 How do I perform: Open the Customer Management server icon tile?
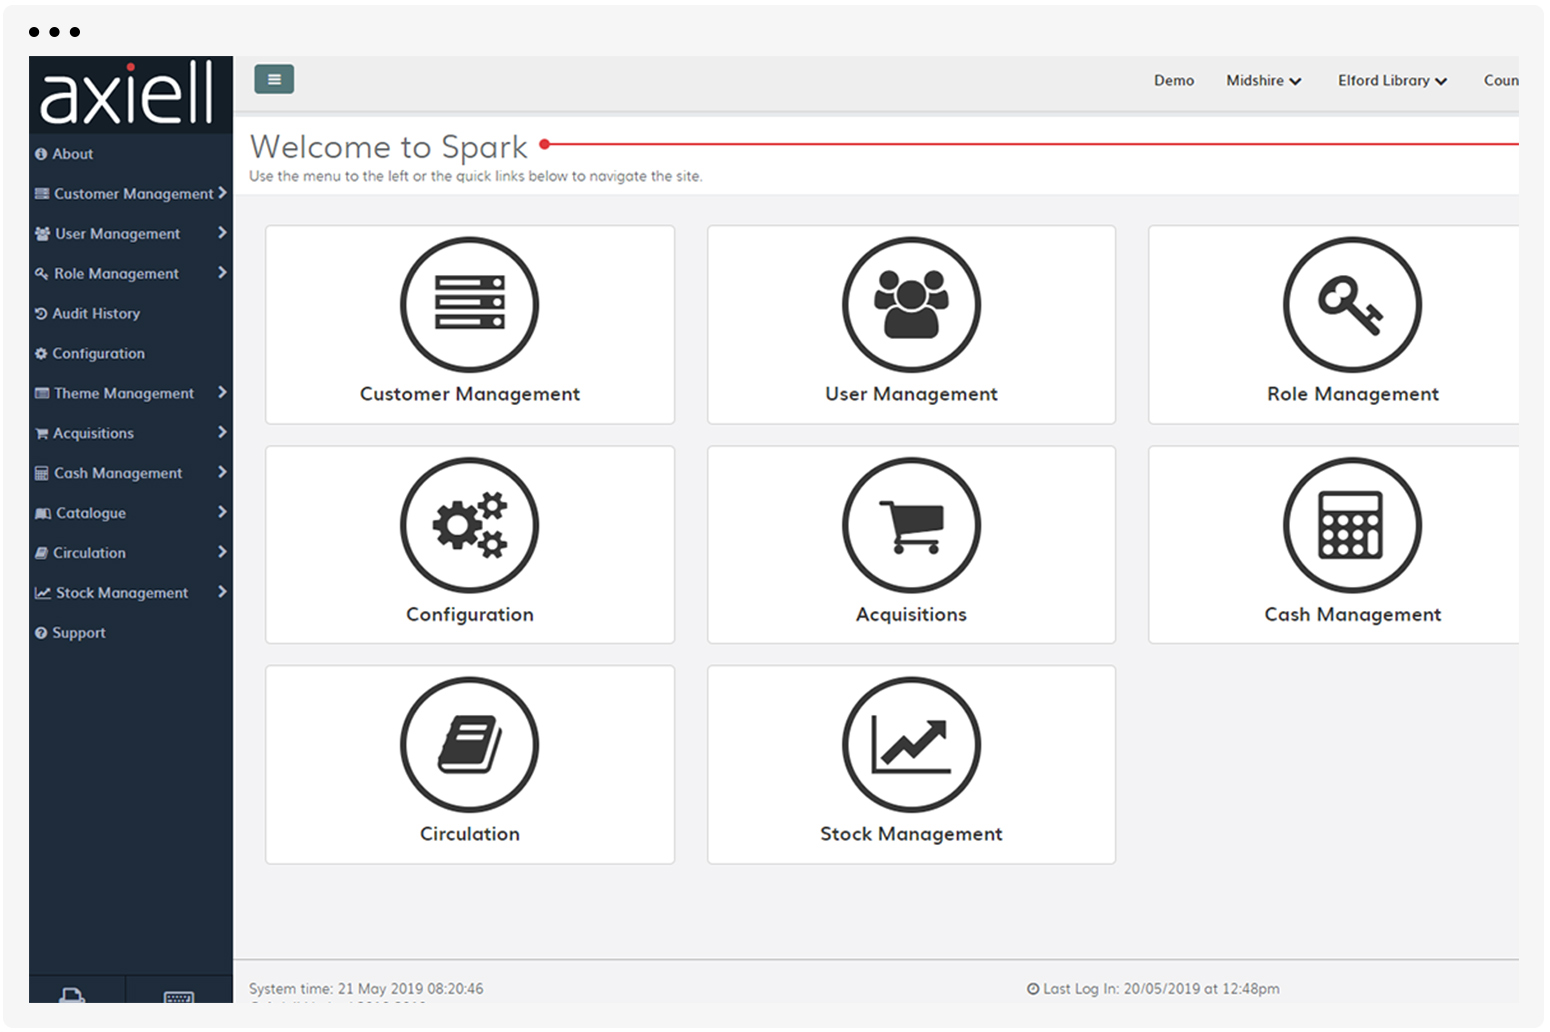coord(469,305)
